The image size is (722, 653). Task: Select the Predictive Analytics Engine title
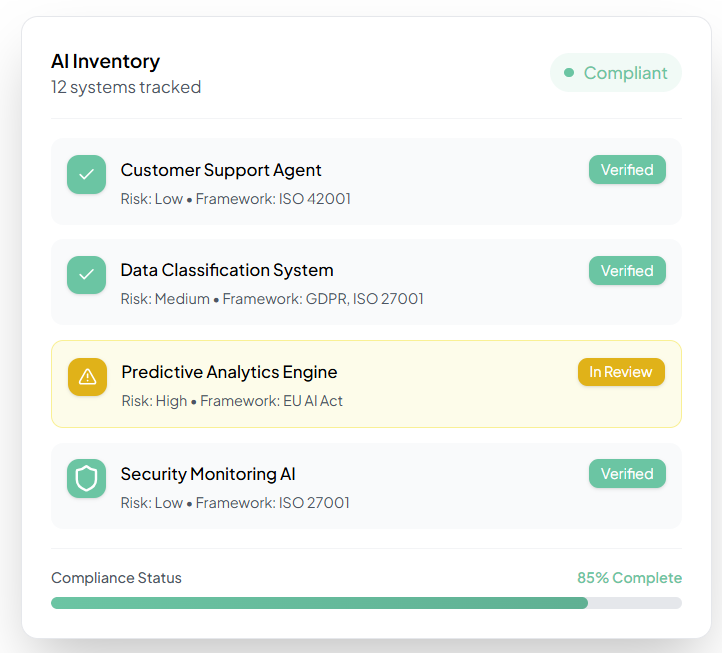click(x=229, y=372)
